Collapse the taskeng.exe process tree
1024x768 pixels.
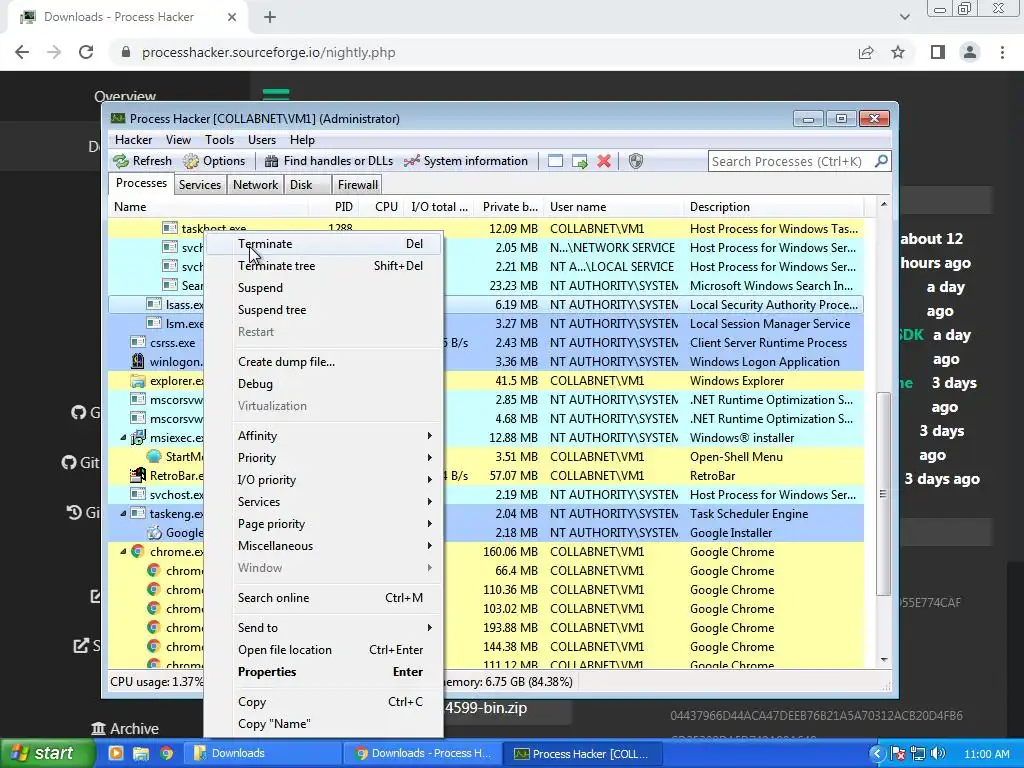click(123, 513)
